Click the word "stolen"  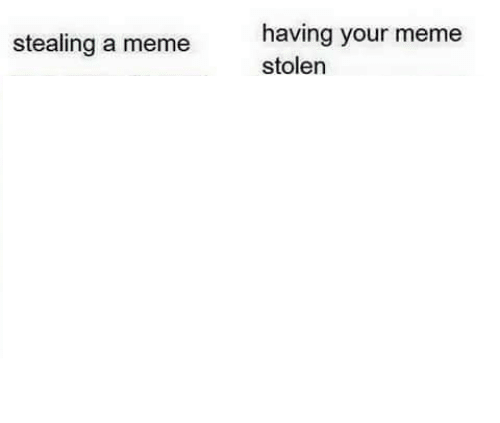click(x=294, y=66)
